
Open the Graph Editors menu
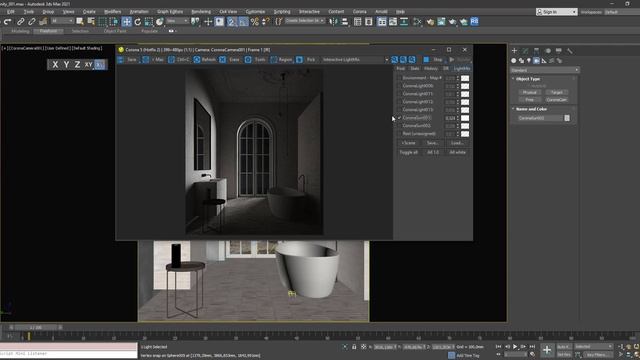point(170,12)
